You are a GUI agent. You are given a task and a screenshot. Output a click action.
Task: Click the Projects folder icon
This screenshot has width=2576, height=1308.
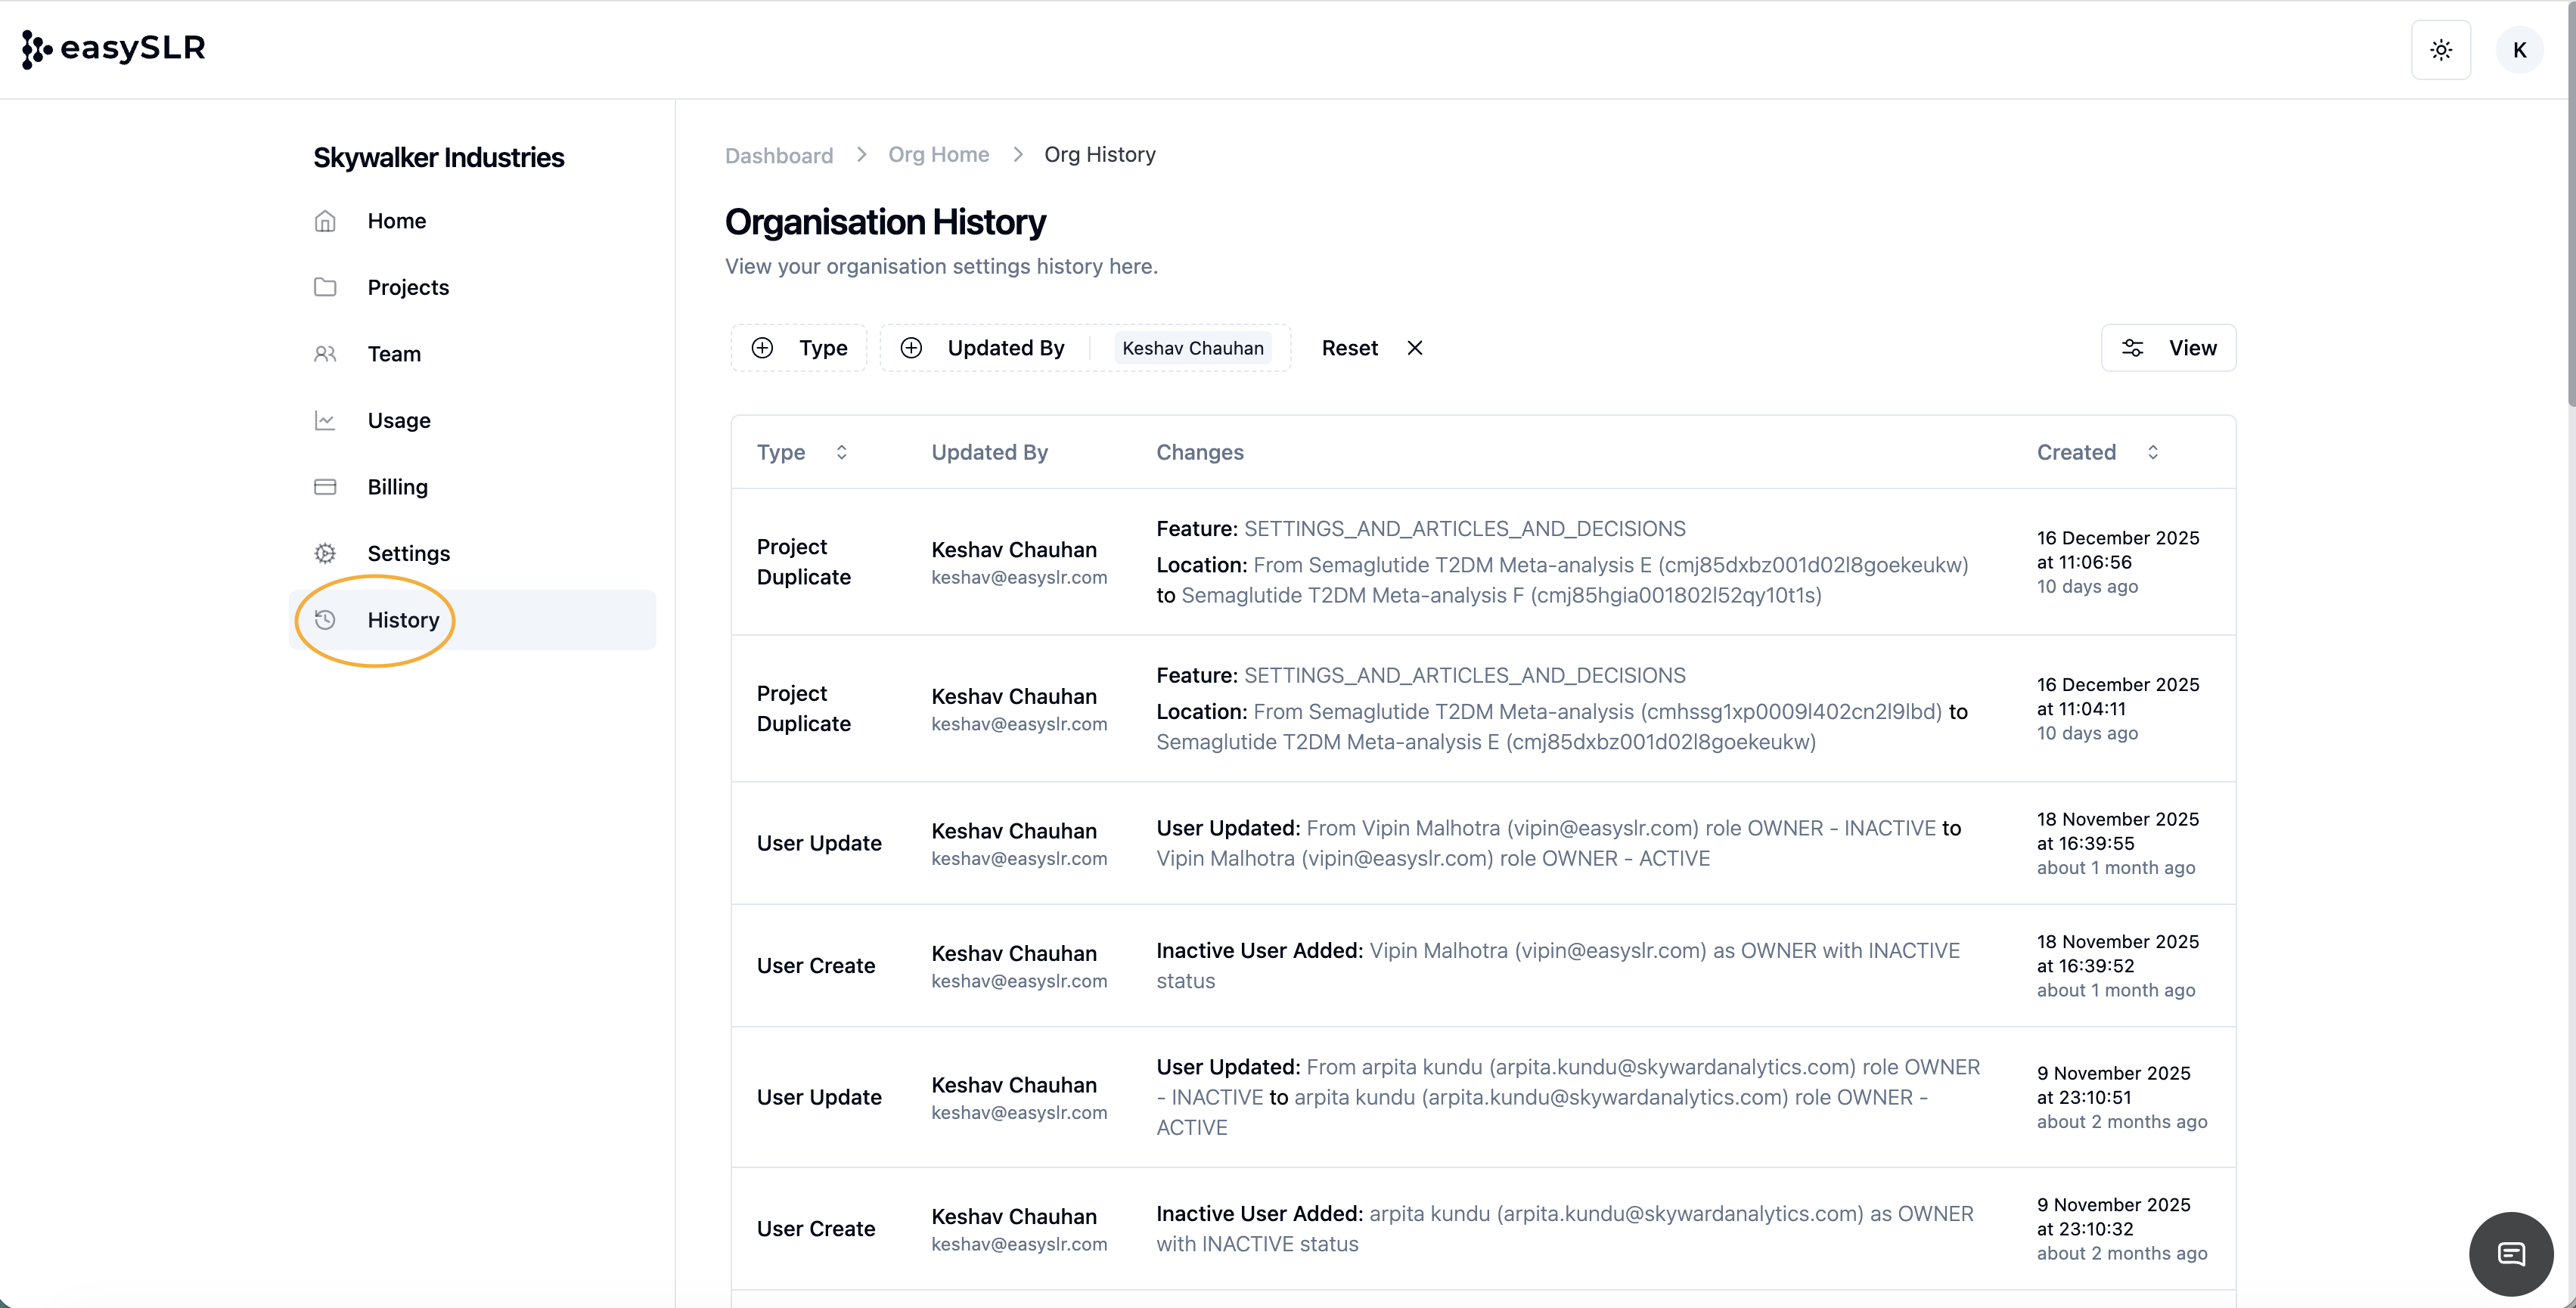pos(325,287)
